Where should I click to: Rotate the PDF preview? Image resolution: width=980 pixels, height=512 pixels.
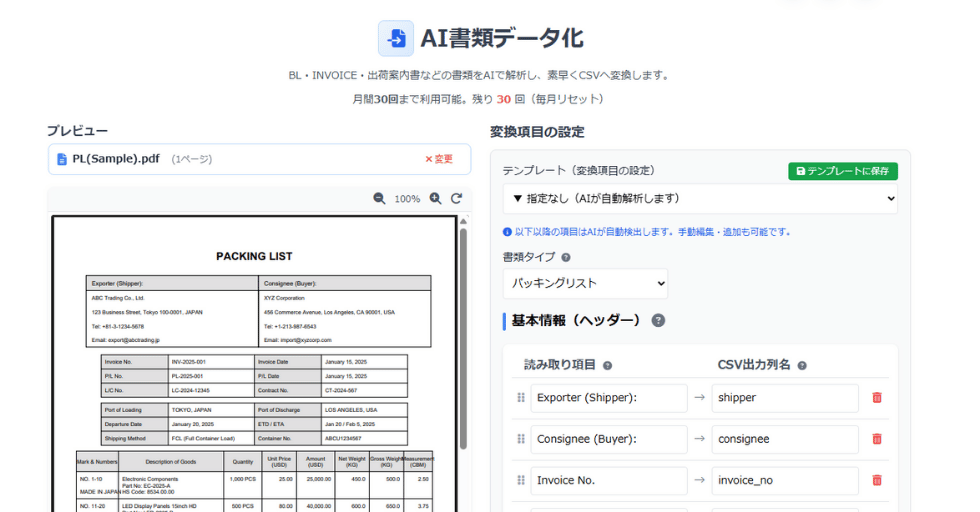(457, 198)
